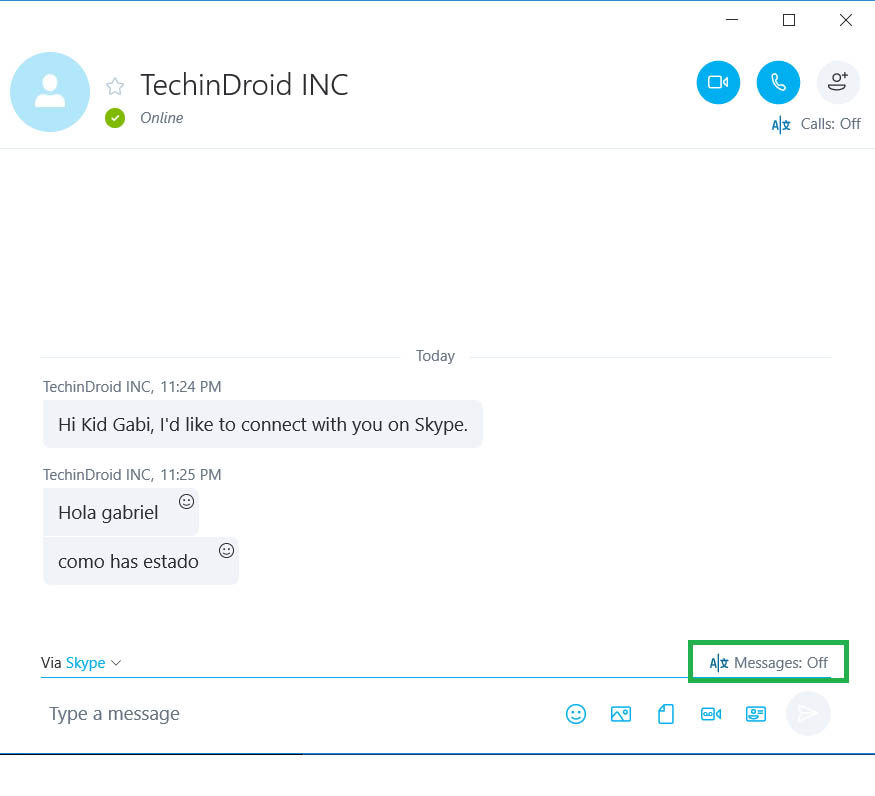The height and width of the screenshot is (796, 875).
Task: Toggle message translation Messages: Off
Action: point(768,663)
